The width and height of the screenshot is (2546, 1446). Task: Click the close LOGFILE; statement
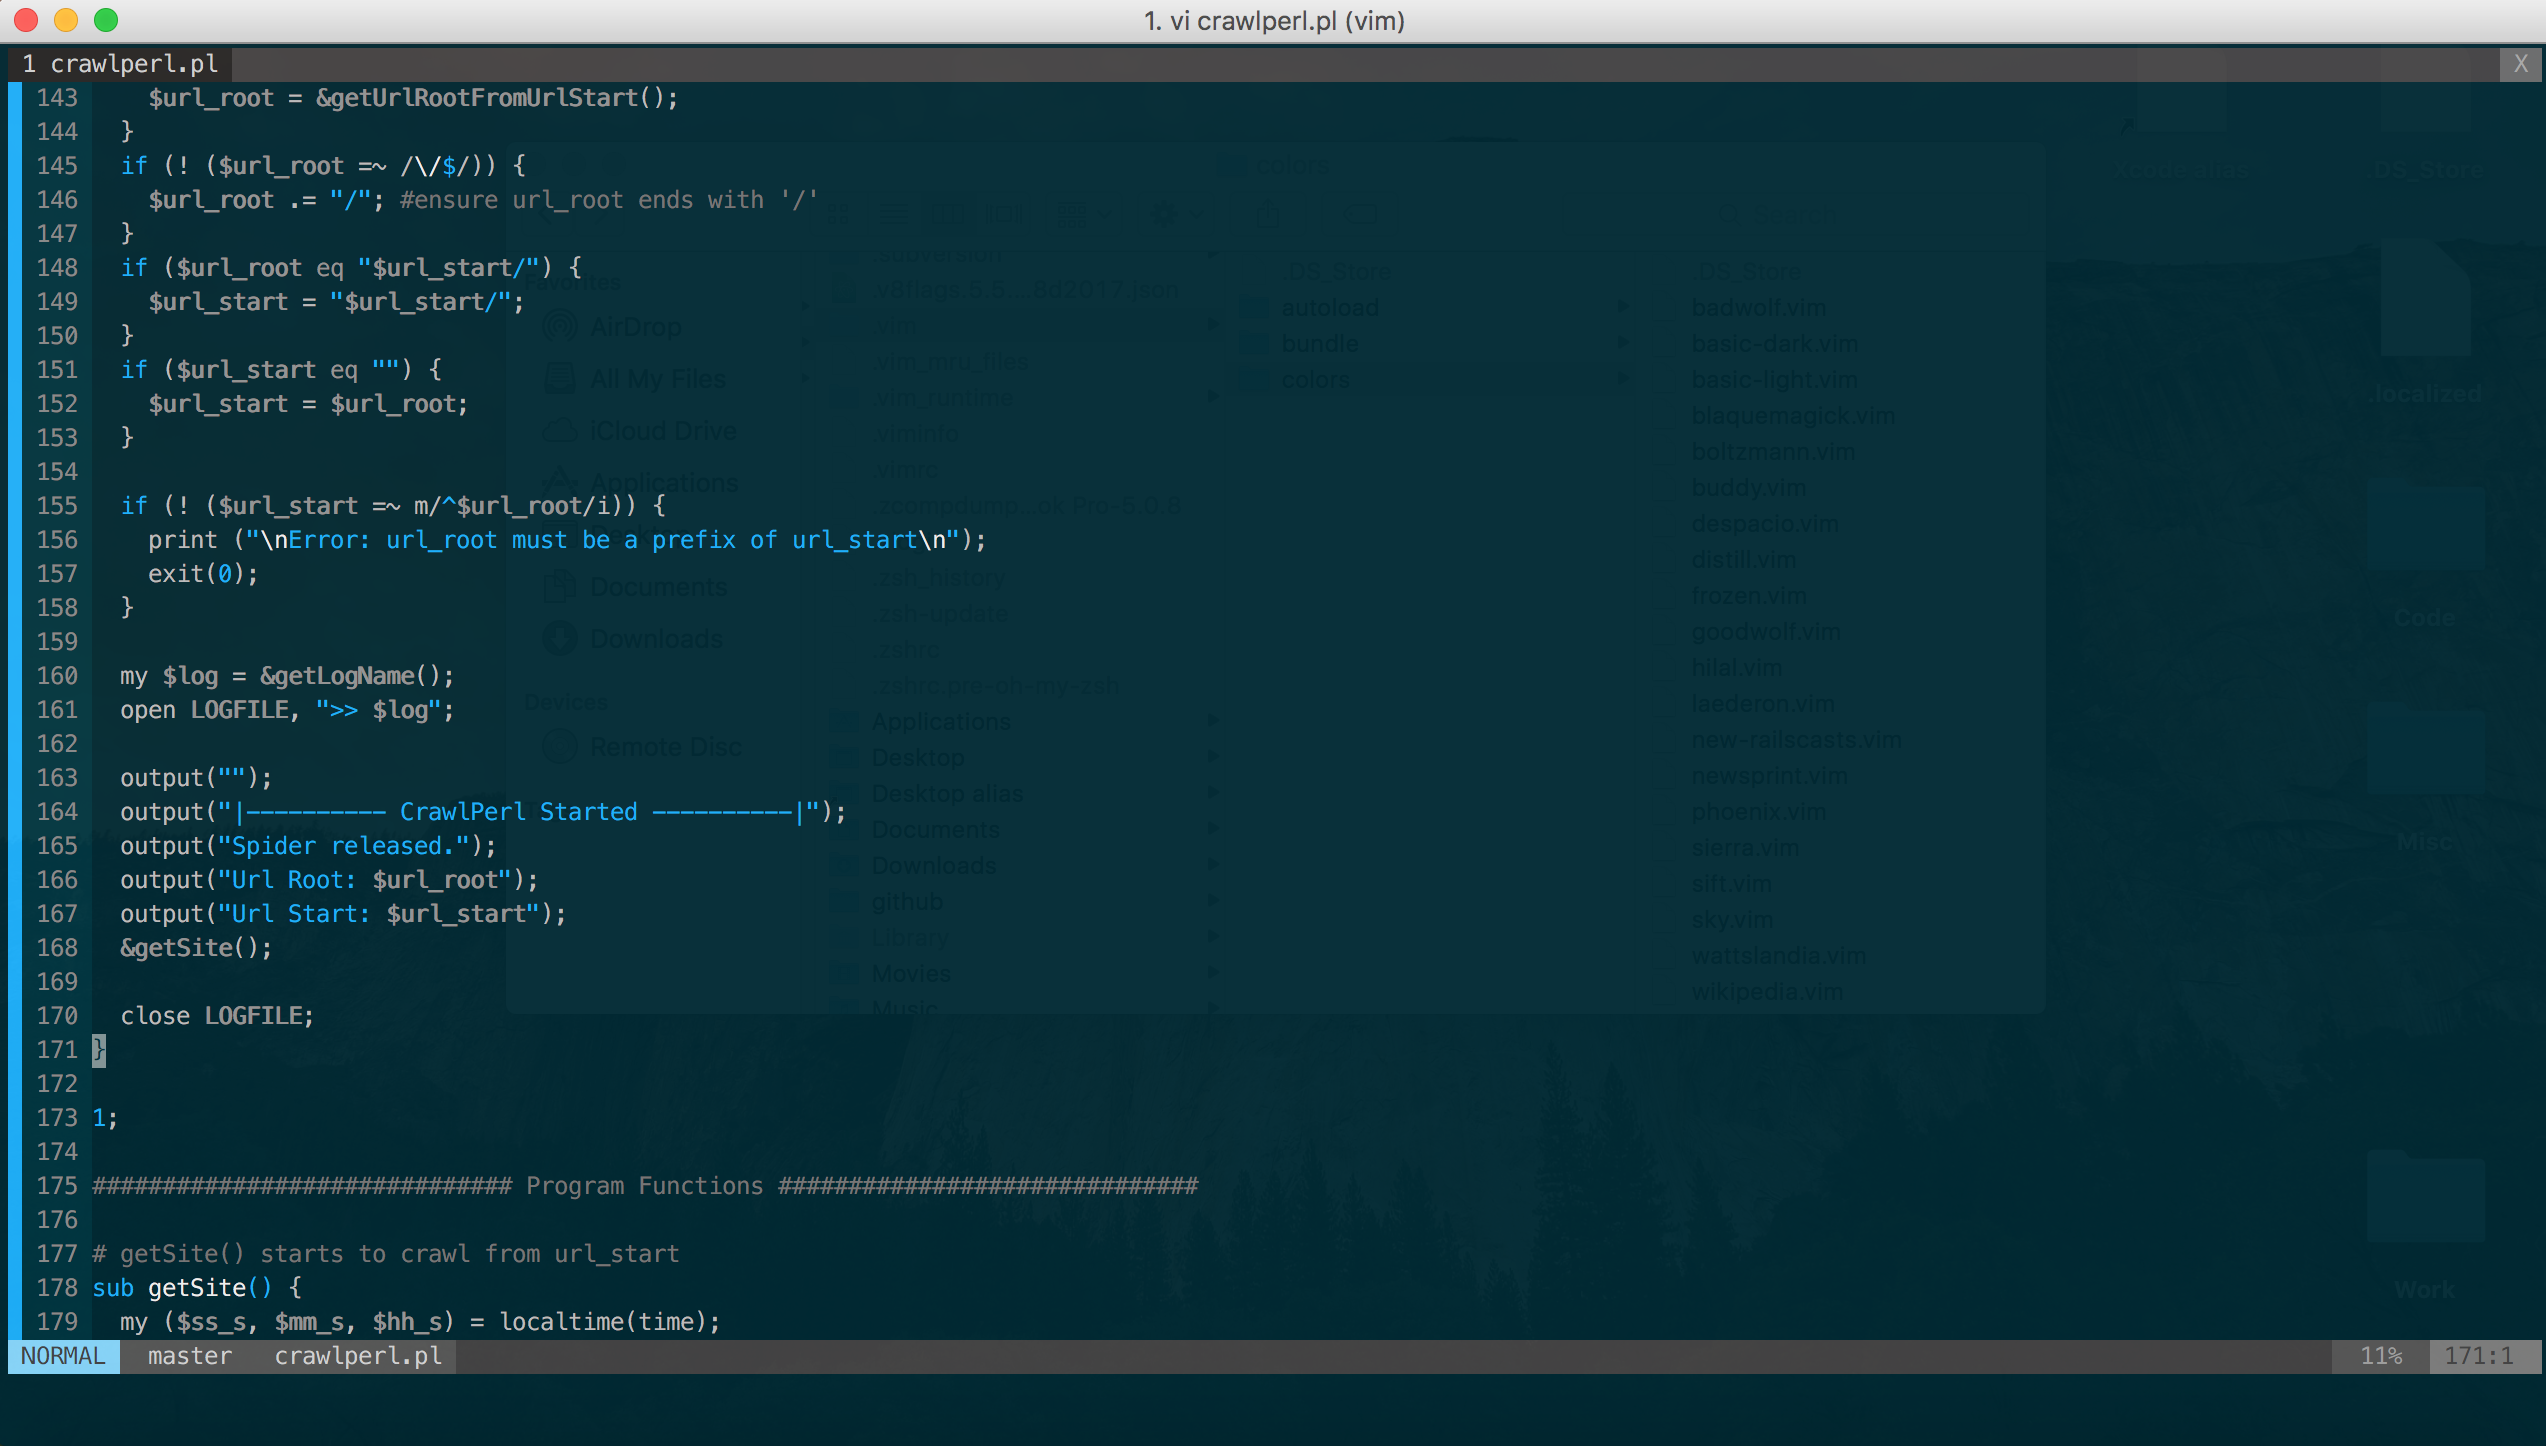click(x=217, y=1016)
